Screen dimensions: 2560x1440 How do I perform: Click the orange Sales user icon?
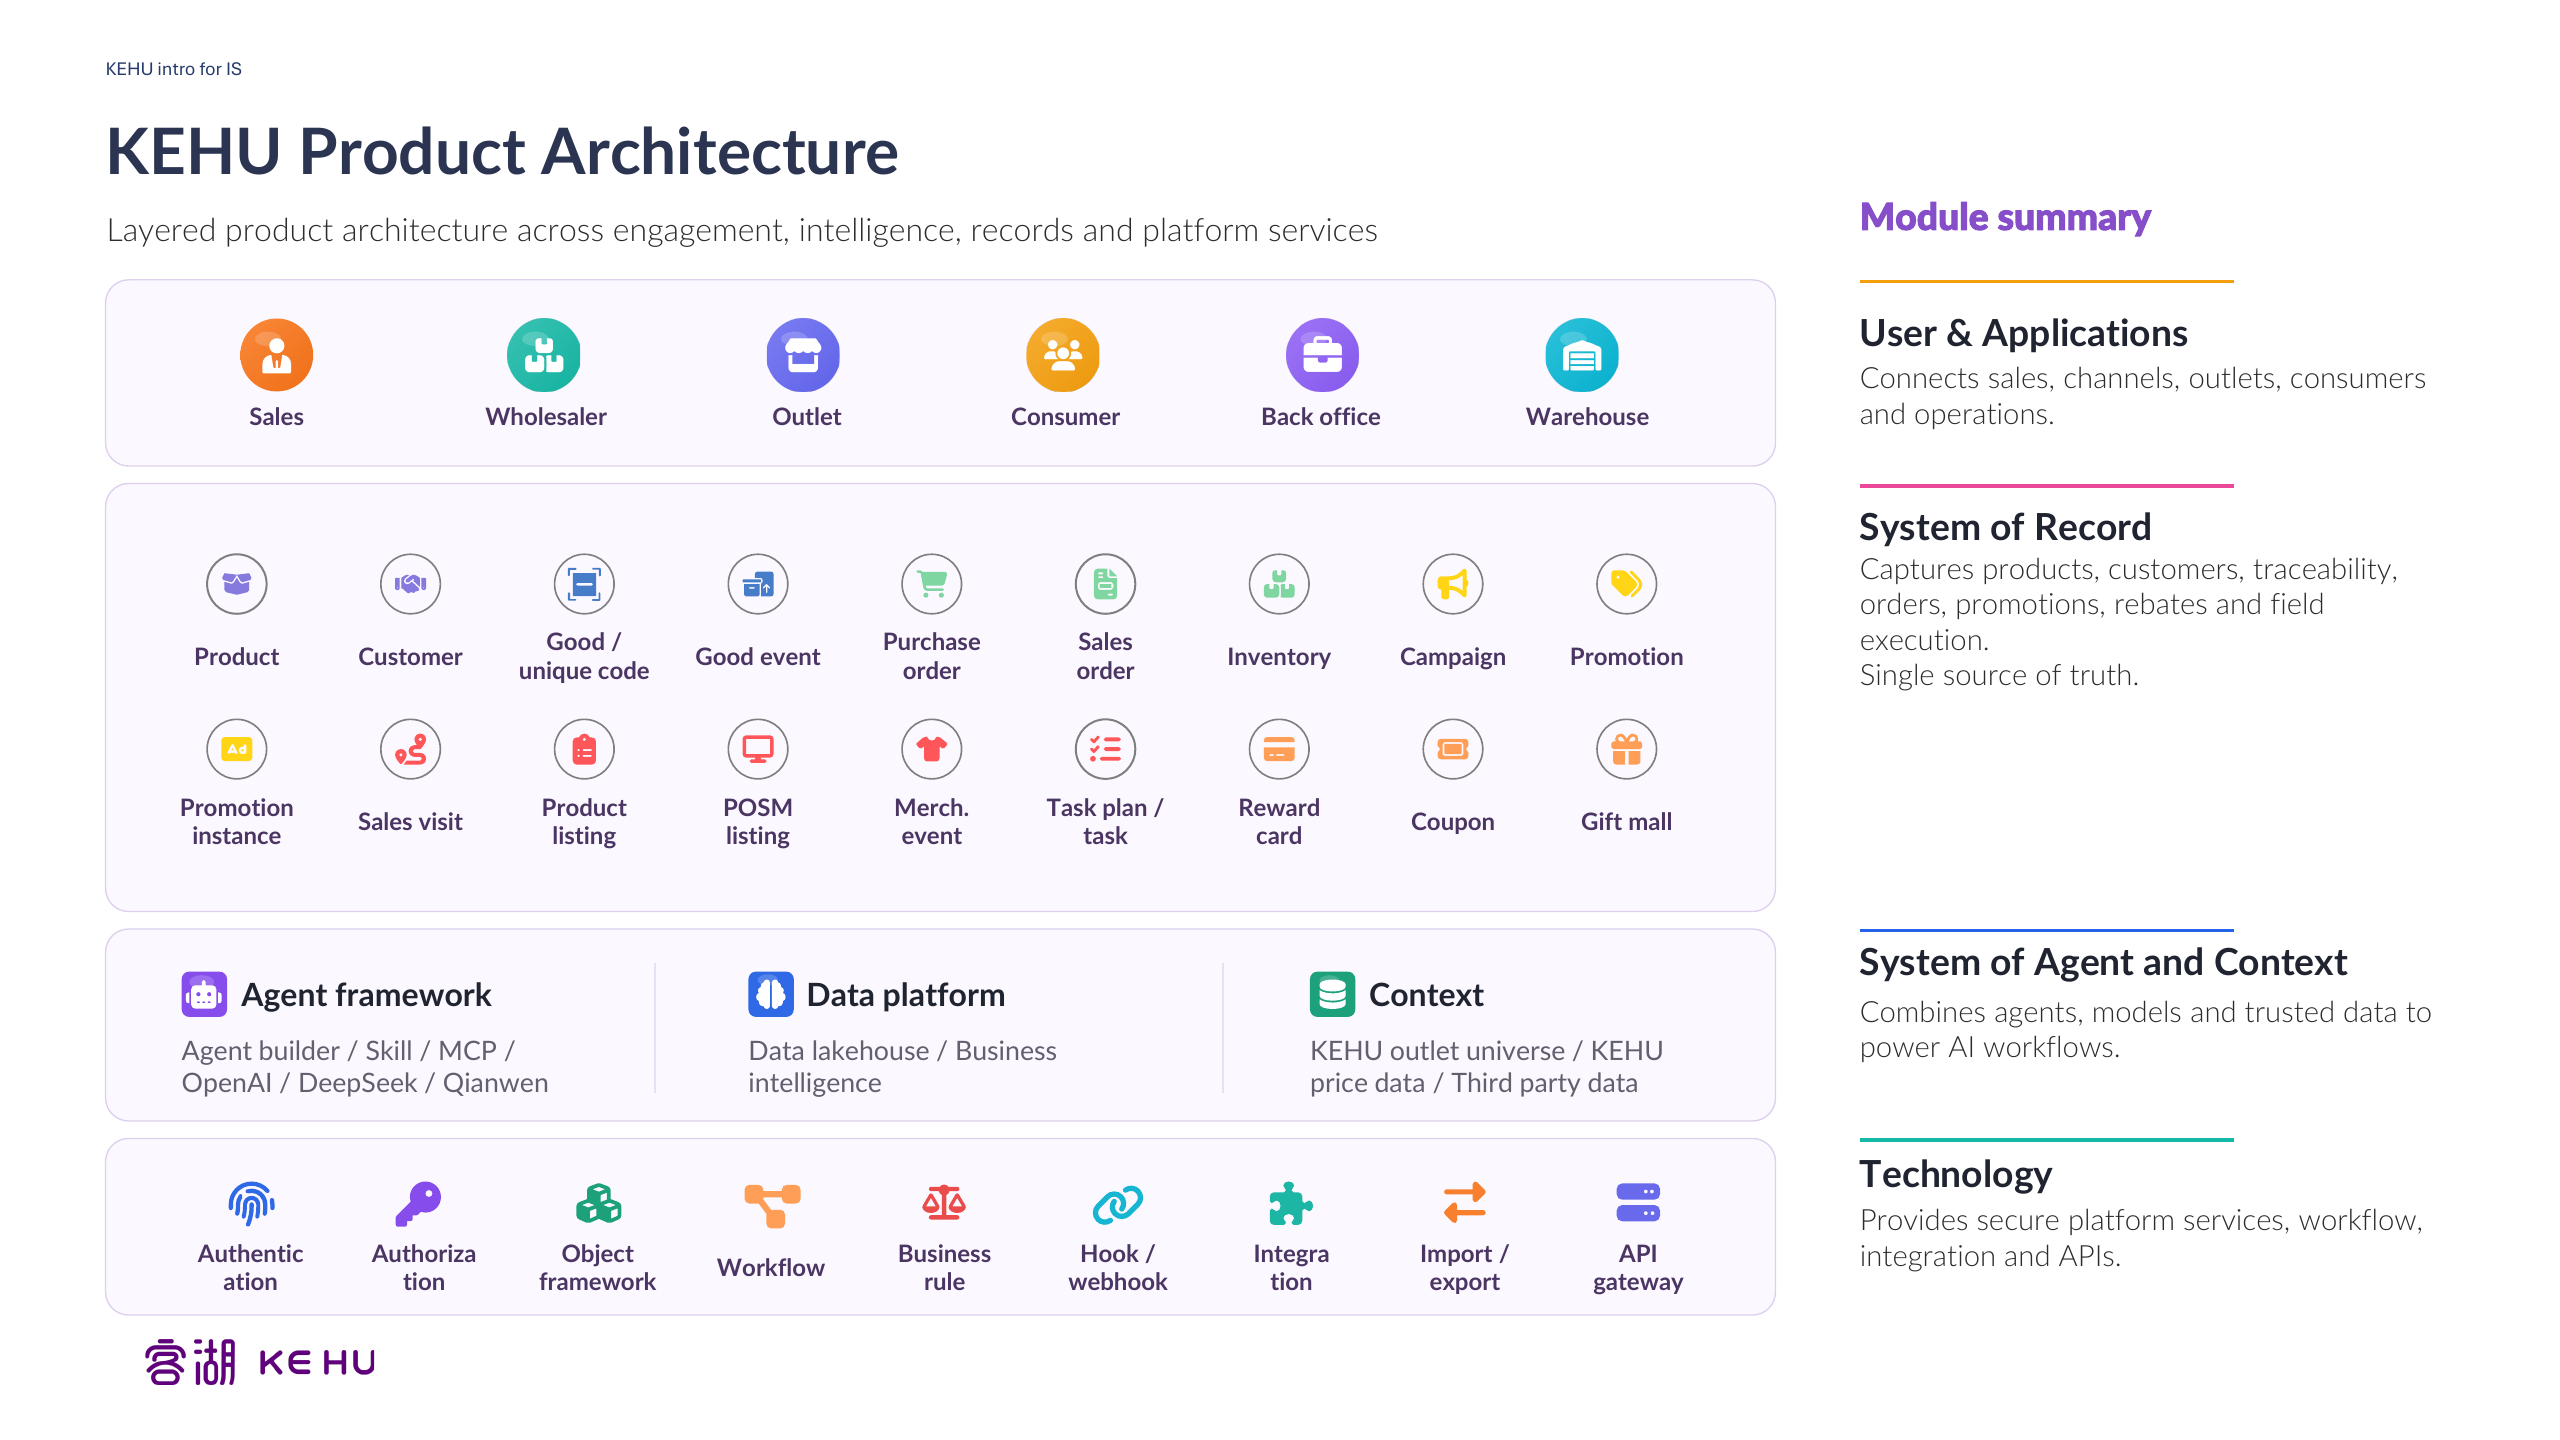tap(276, 355)
